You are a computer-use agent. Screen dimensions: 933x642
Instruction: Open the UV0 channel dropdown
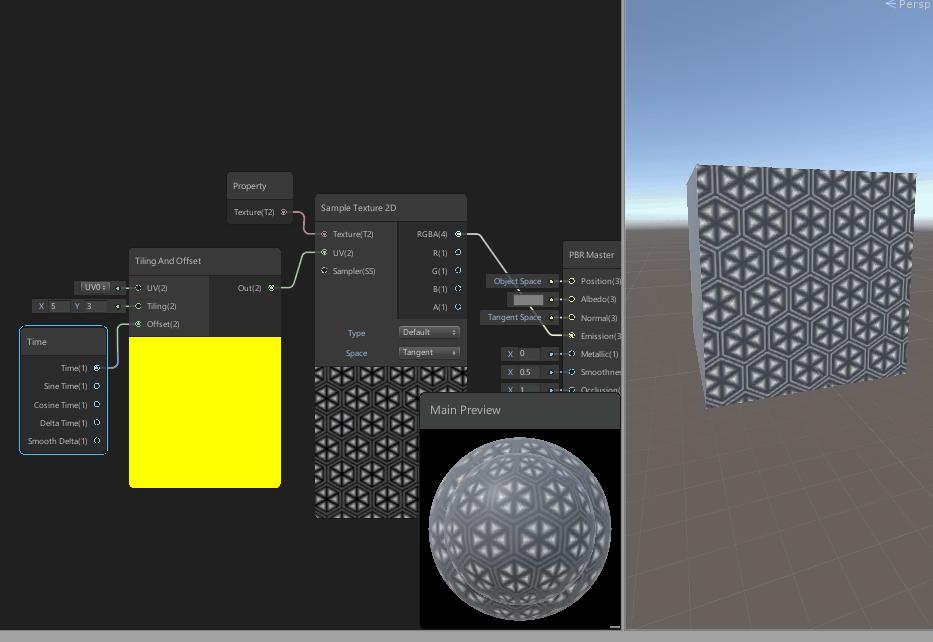(x=94, y=287)
